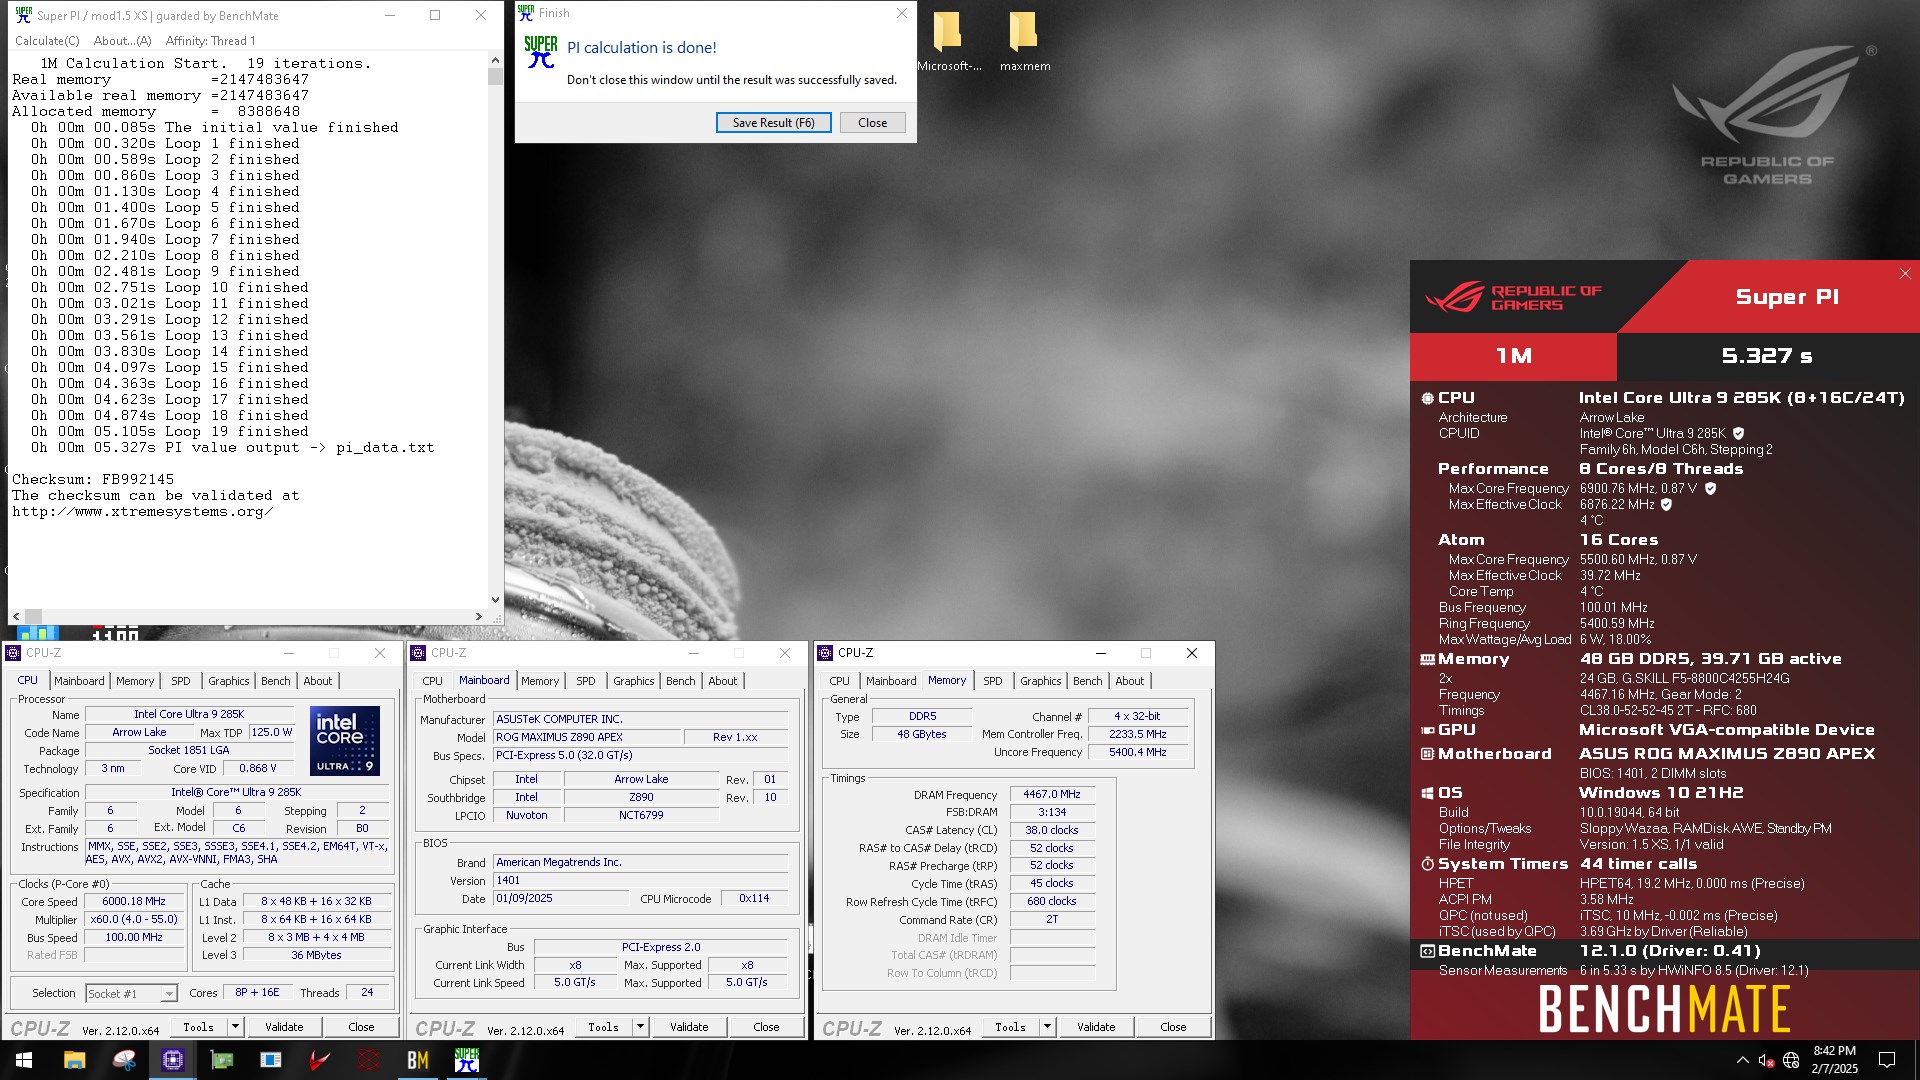Open the red wireframe taskbar app
This screenshot has width=1920, height=1080.
coord(369,1060)
